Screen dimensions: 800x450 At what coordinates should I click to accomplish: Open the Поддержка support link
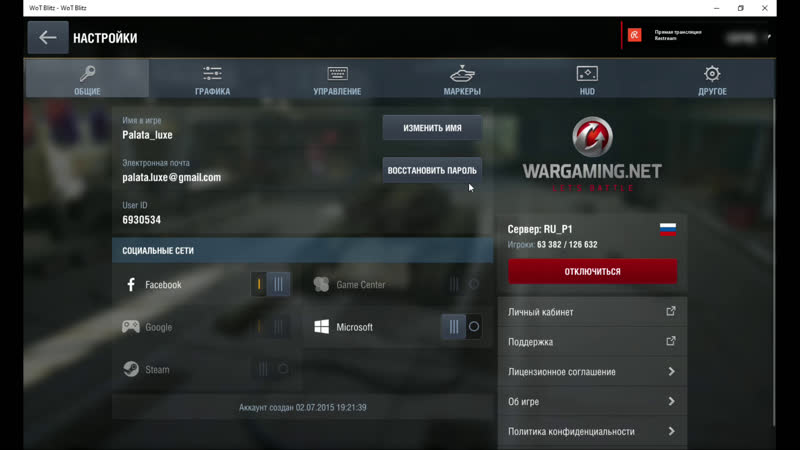(592, 342)
